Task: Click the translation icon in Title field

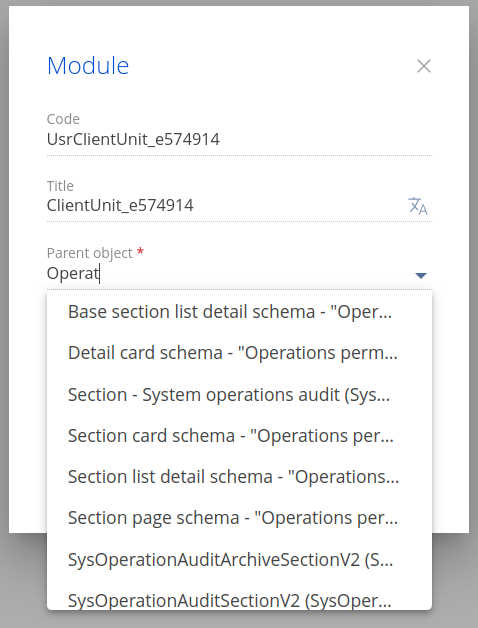Action: [x=418, y=206]
